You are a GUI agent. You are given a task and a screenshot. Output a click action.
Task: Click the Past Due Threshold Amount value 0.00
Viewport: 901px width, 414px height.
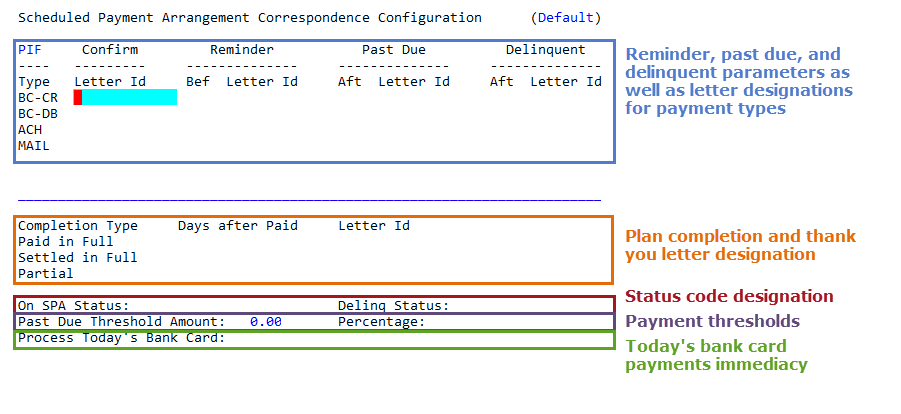[x=265, y=322]
